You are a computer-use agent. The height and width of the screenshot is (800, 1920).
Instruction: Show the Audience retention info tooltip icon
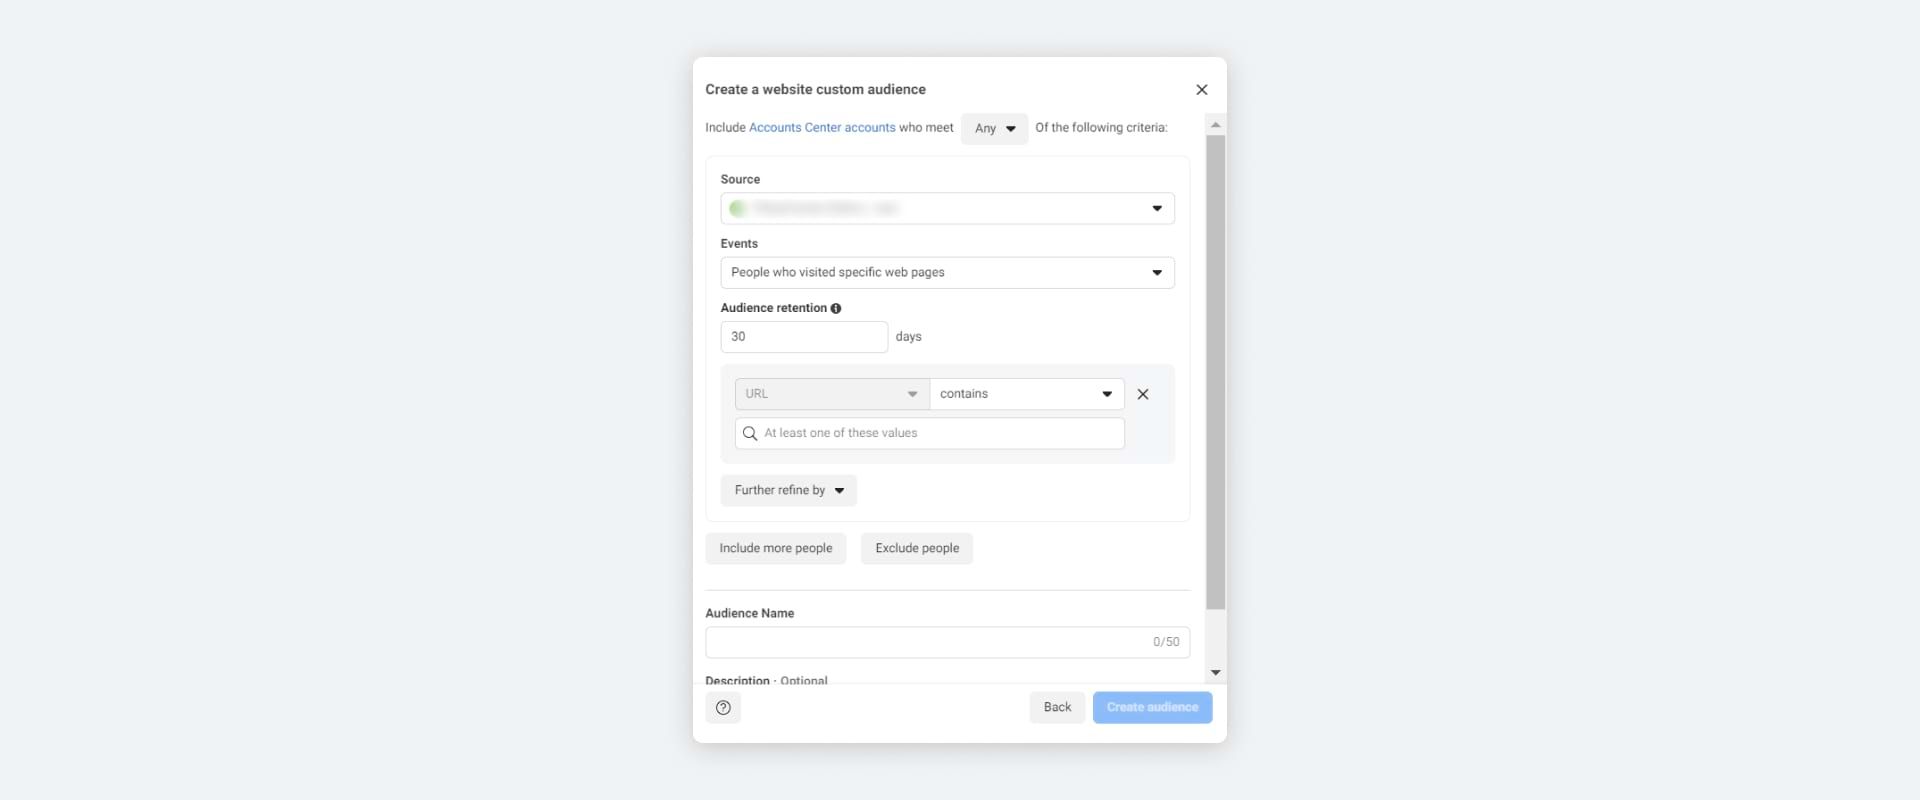click(836, 308)
